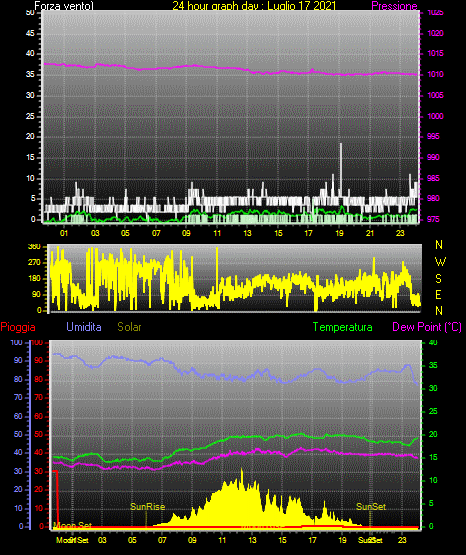Select red rain axis value 40

[x=39, y=452]
